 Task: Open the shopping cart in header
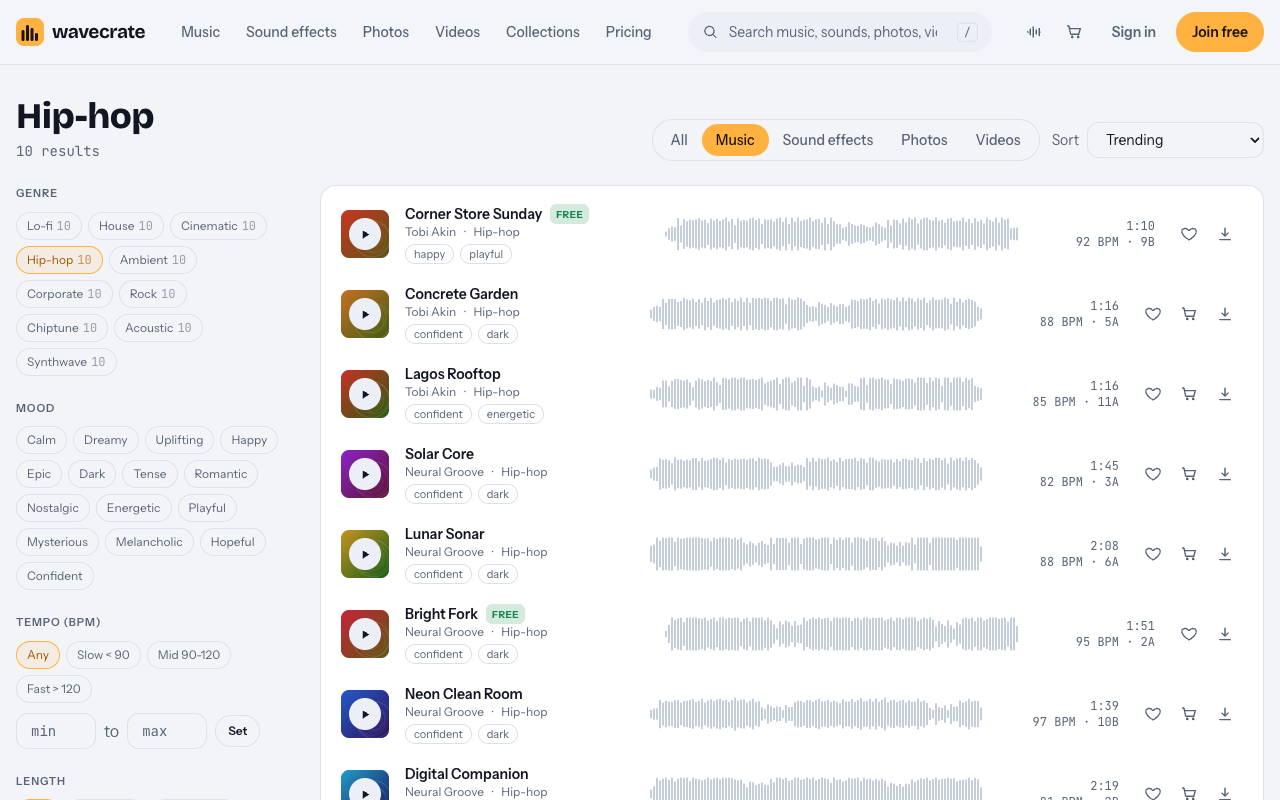point(1074,32)
